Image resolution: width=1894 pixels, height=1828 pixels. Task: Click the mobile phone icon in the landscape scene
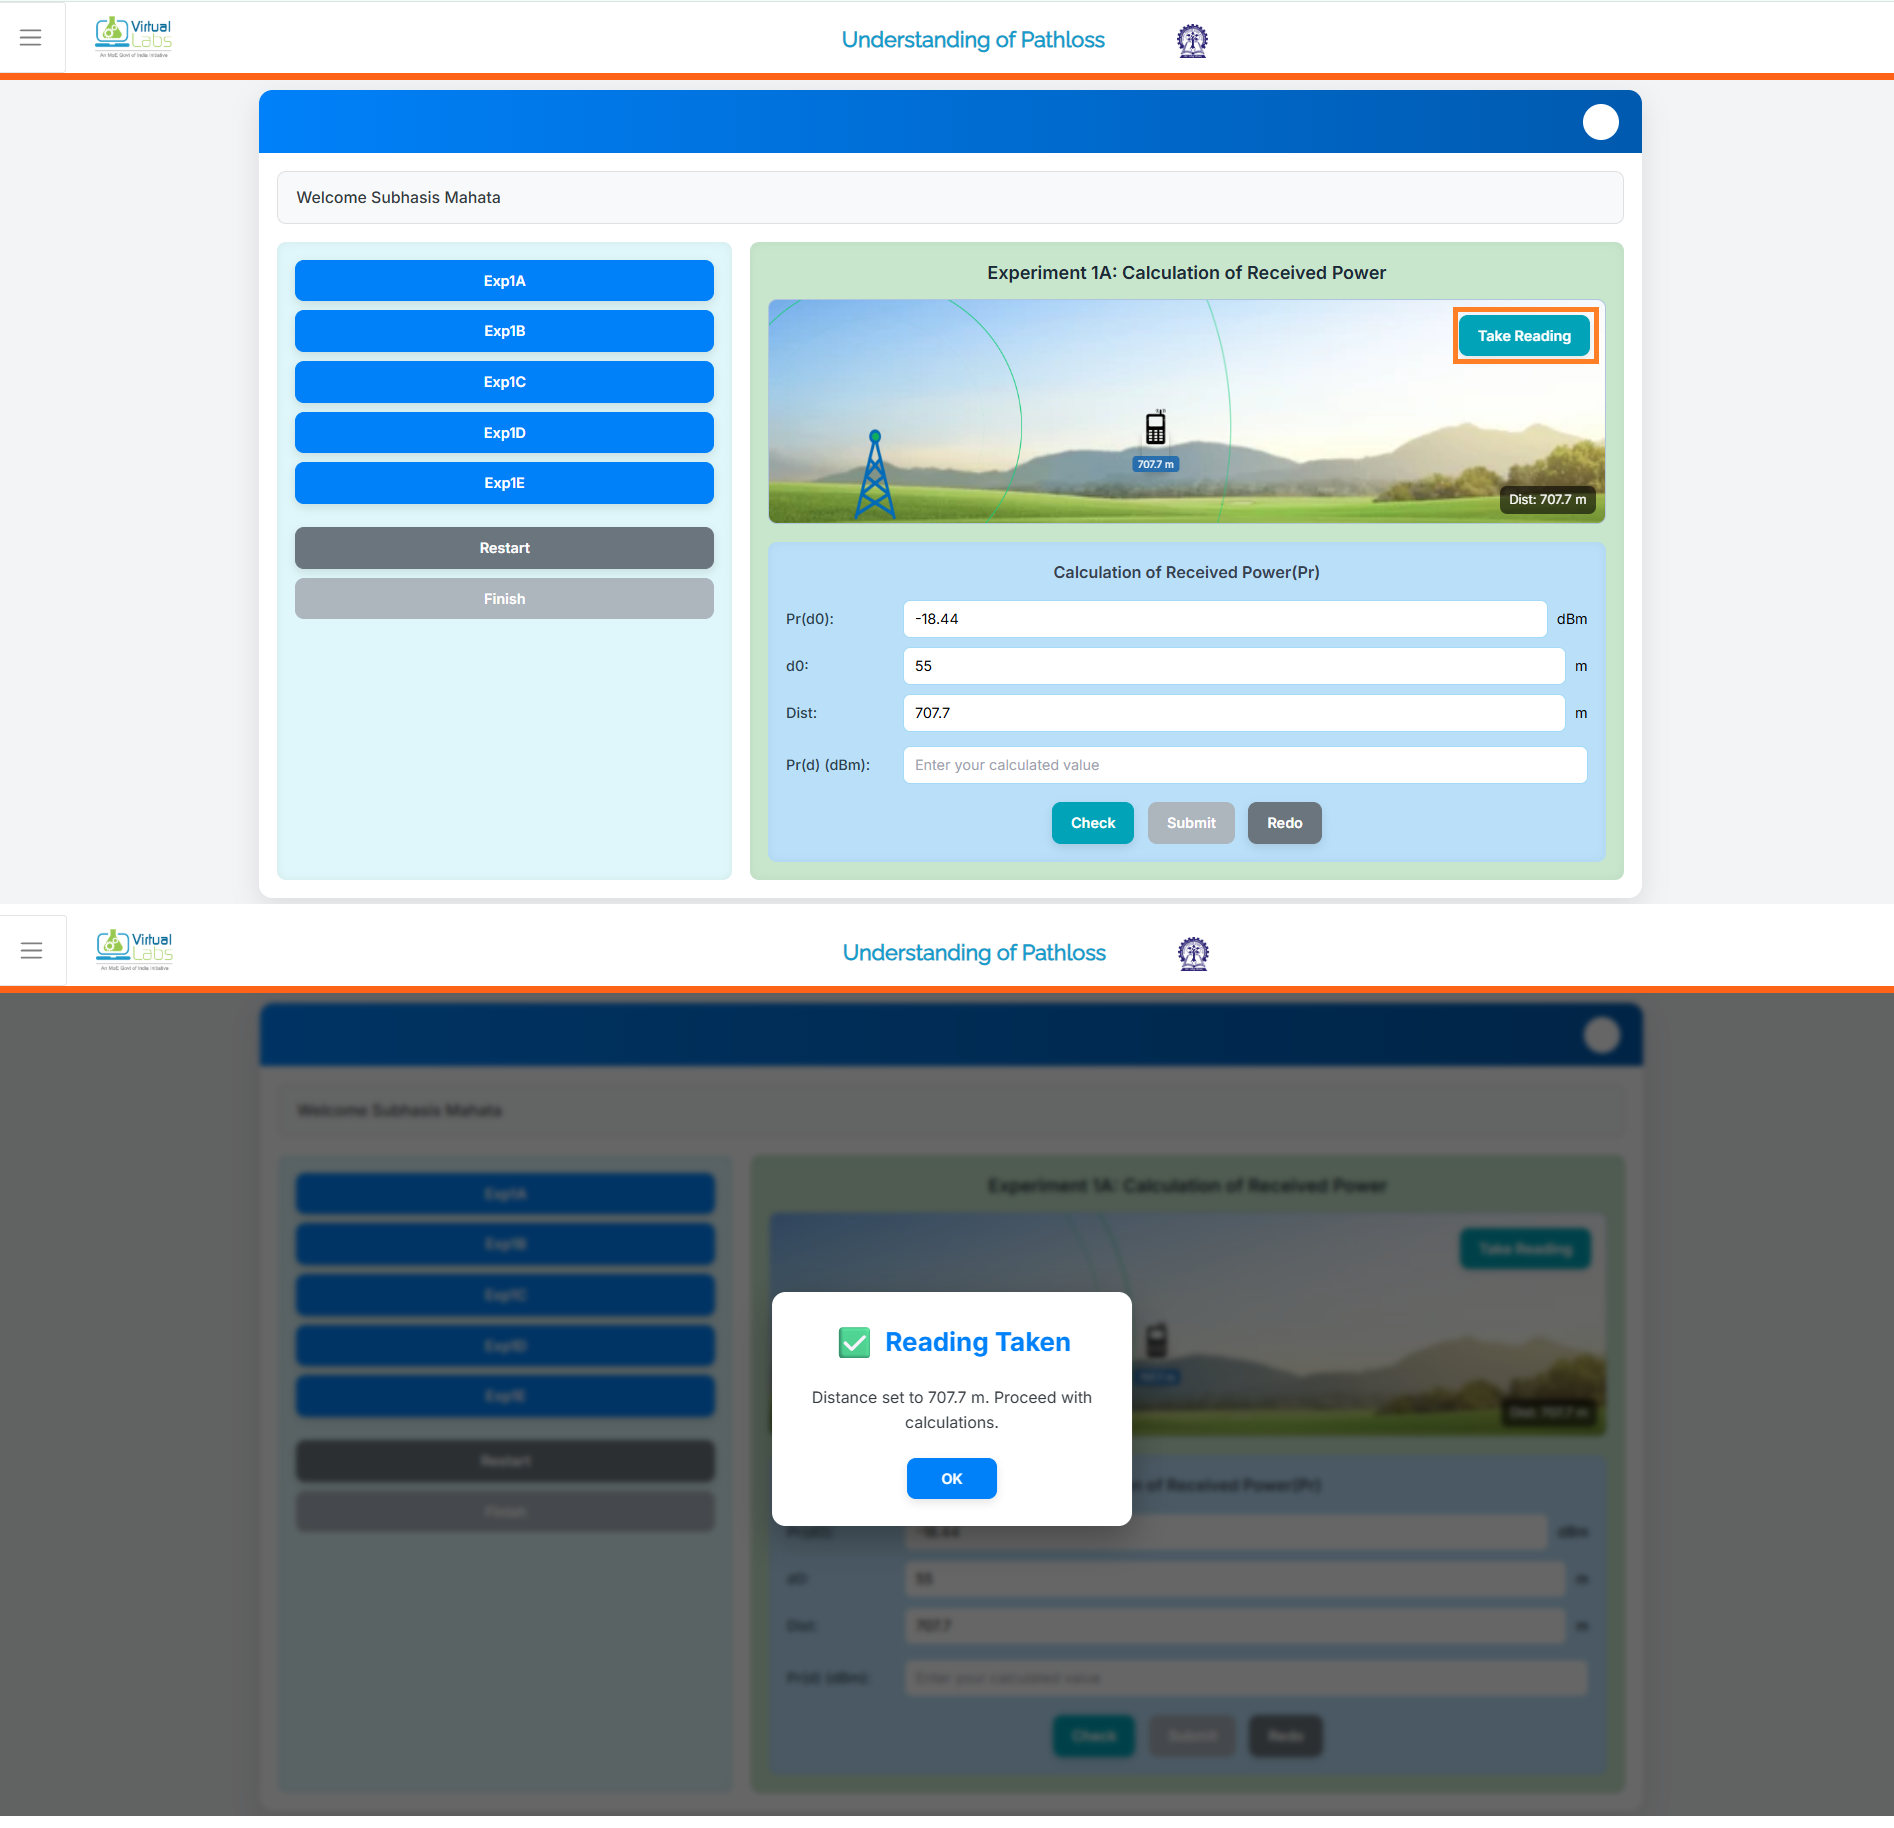pyautogui.click(x=1156, y=428)
